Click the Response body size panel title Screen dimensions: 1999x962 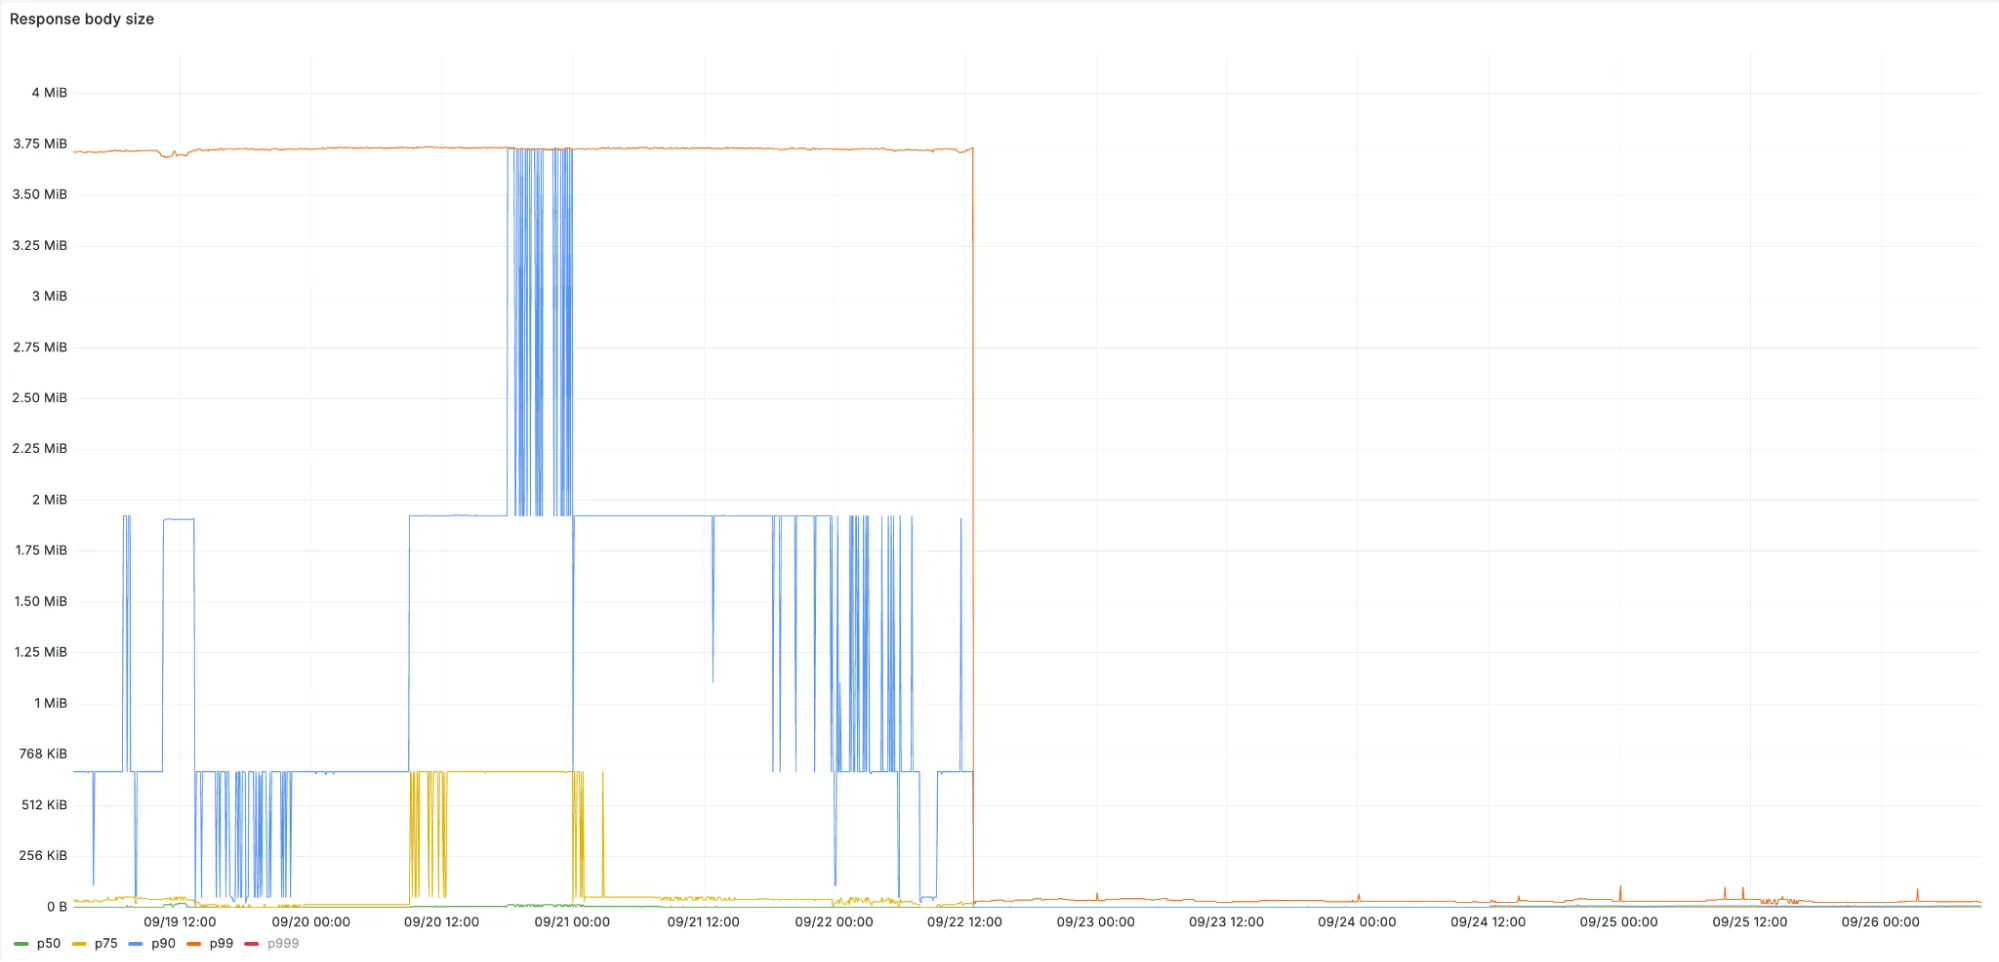coord(83,18)
